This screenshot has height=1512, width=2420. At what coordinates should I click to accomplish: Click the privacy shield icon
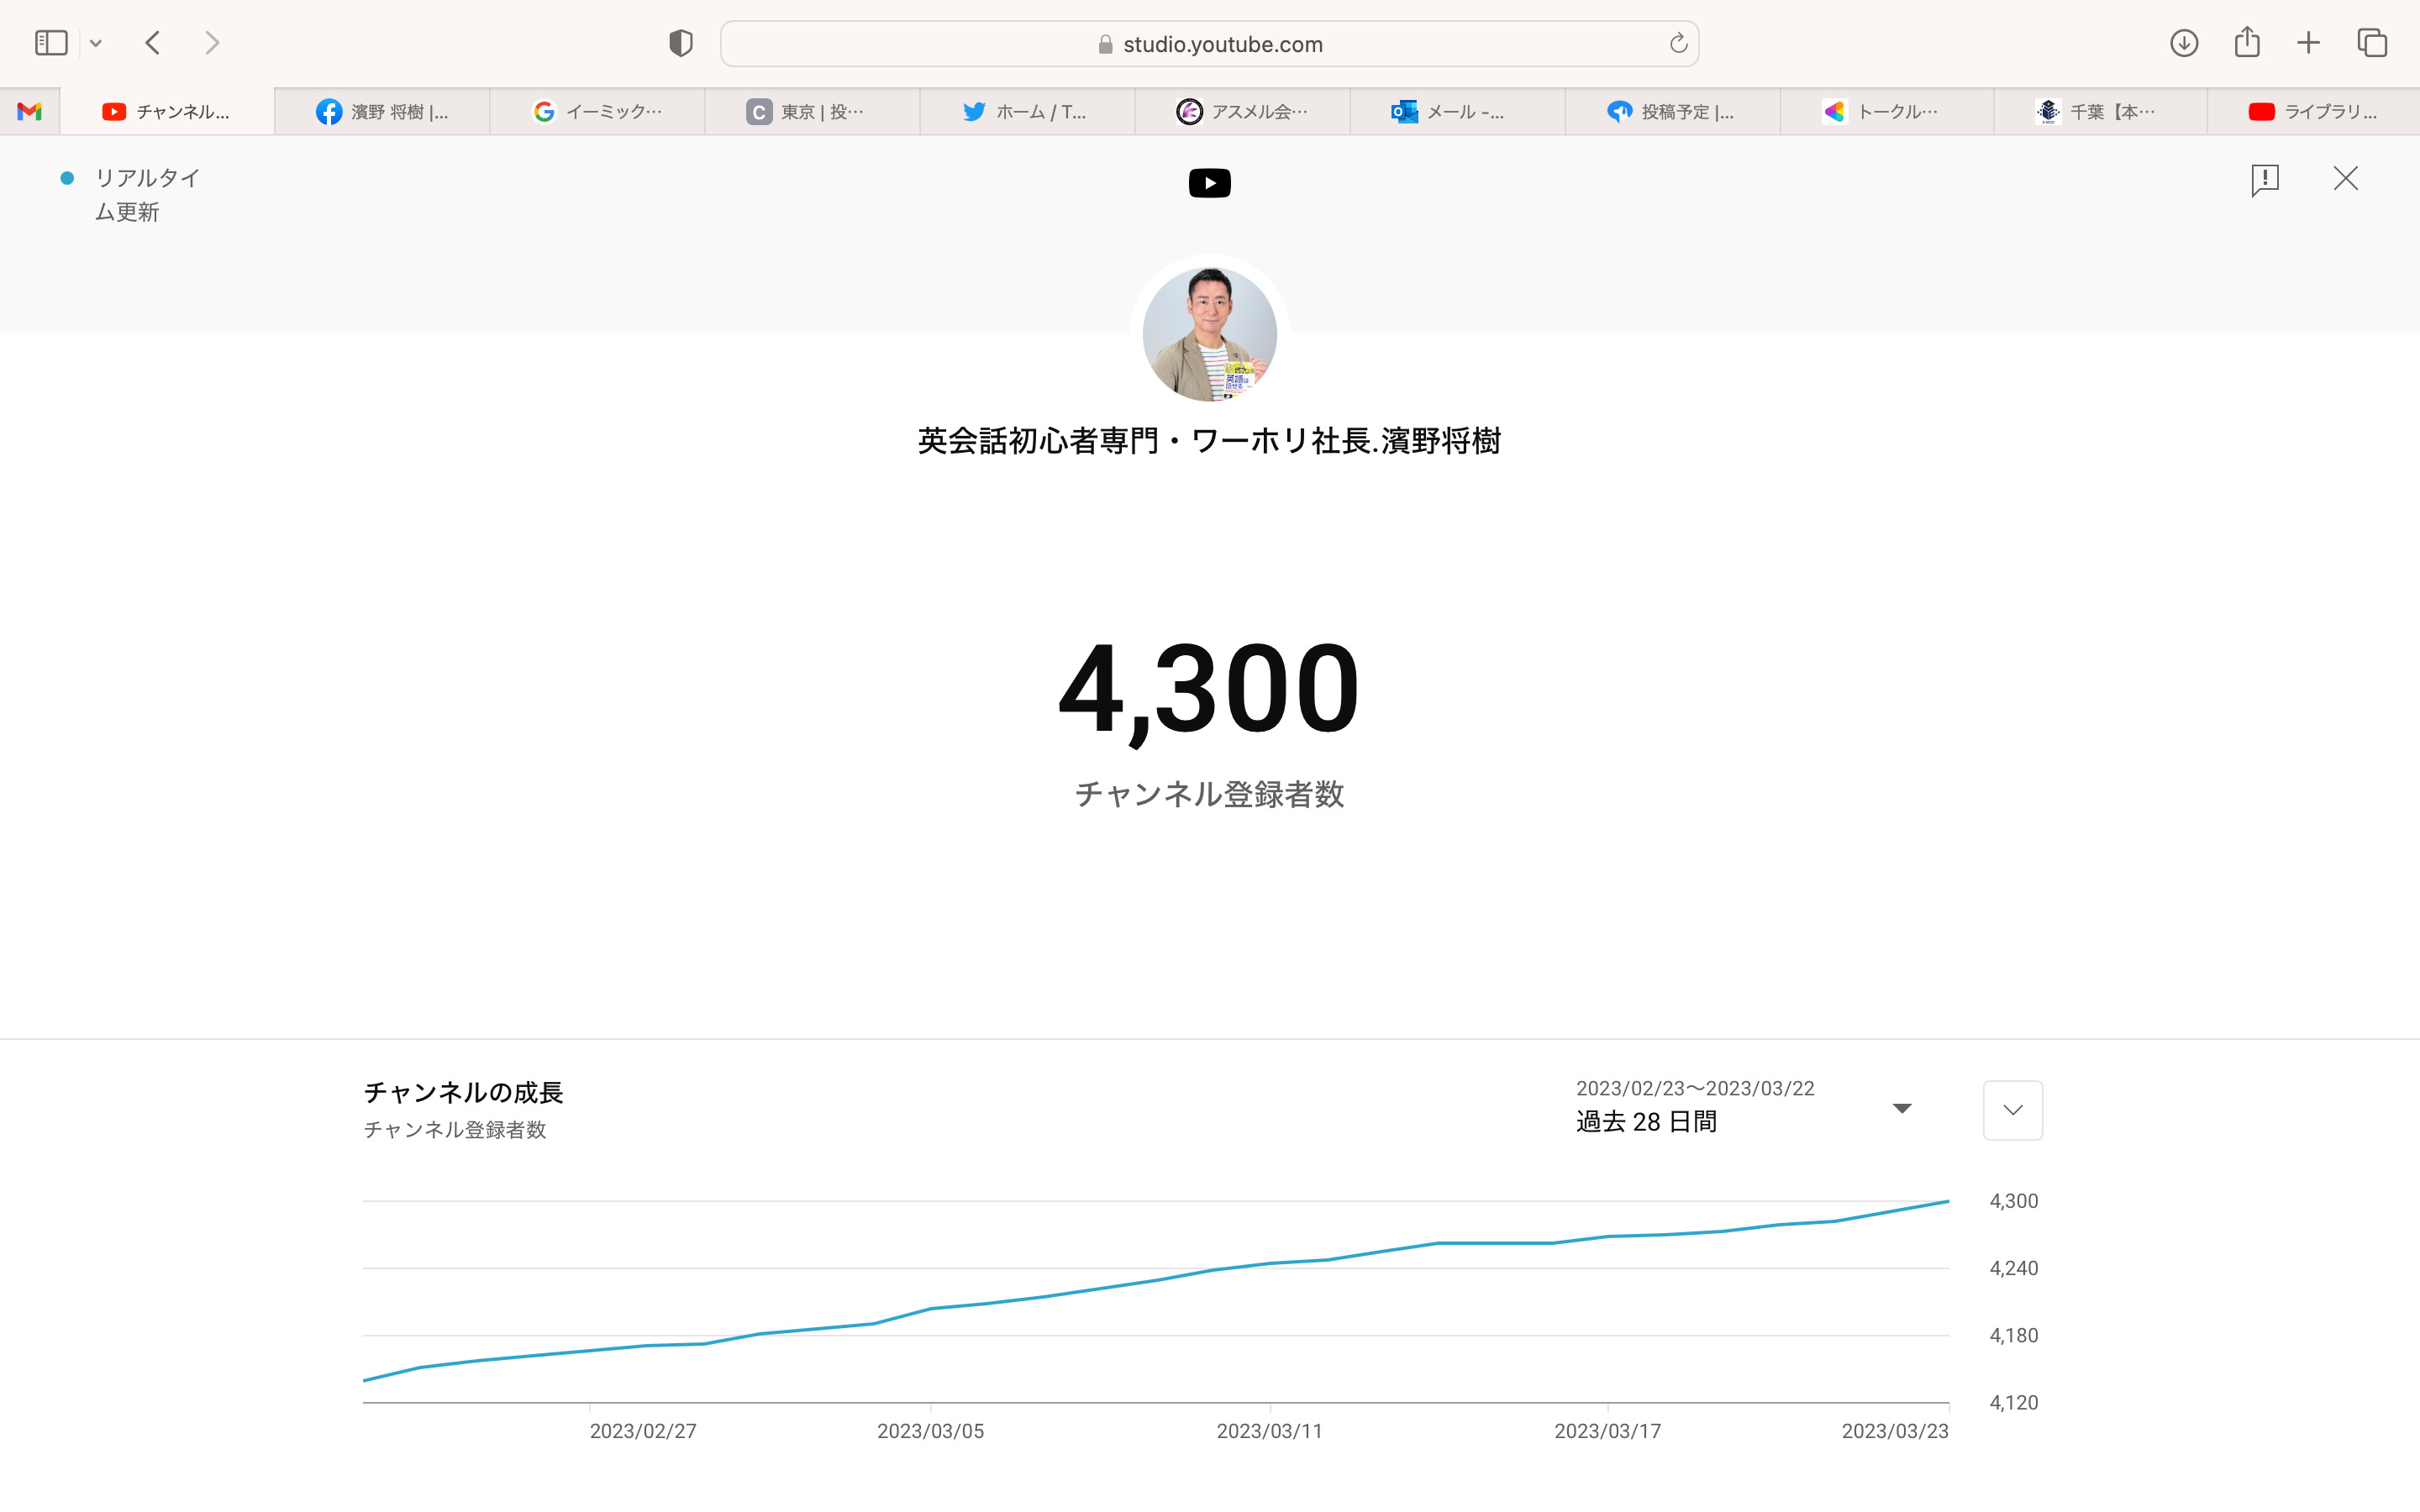(681, 43)
